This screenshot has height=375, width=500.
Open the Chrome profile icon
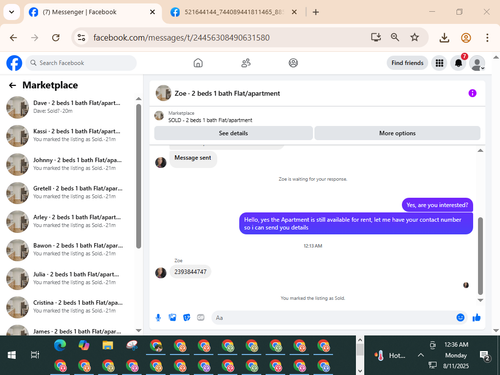466,38
